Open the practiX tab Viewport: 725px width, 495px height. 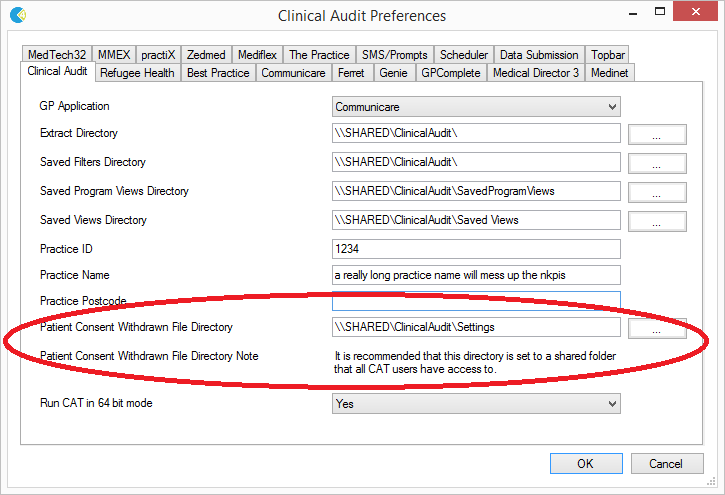[158, 55]
